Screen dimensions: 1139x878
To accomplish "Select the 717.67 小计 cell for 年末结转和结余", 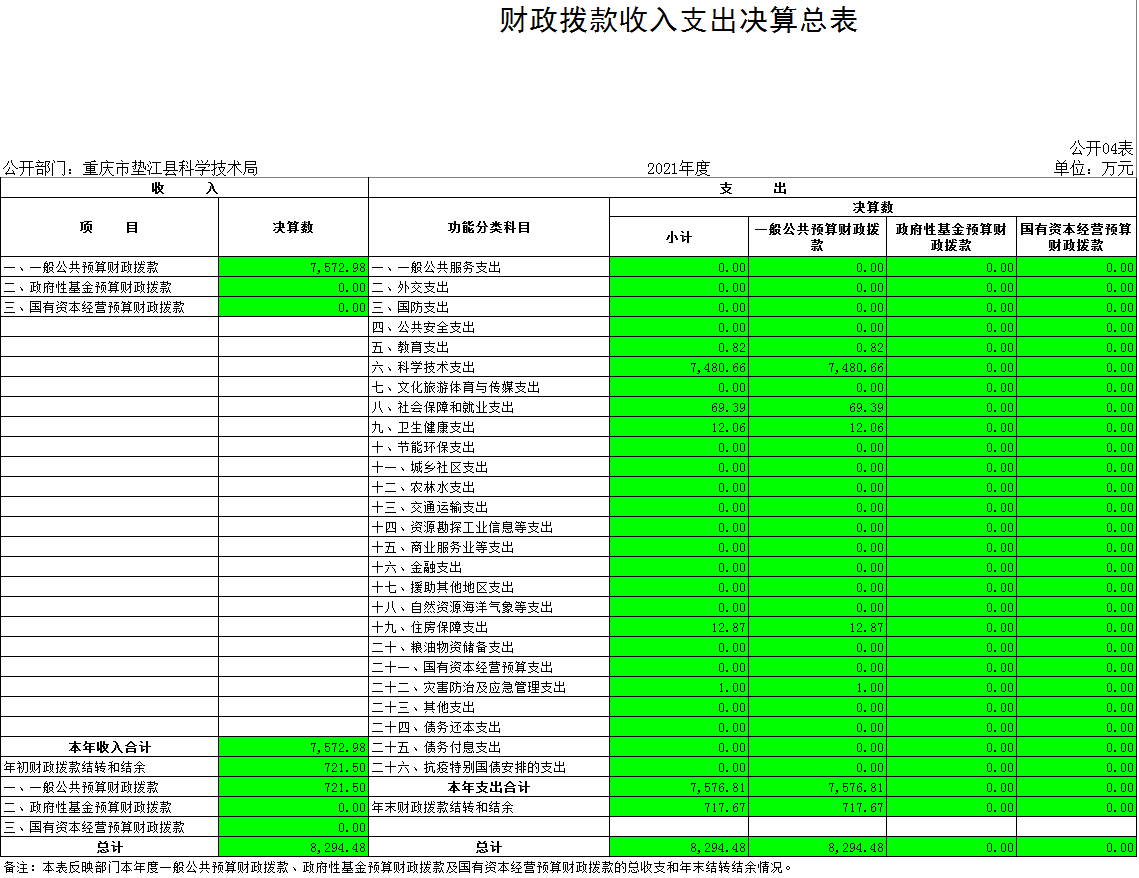I will pos(679,807).
